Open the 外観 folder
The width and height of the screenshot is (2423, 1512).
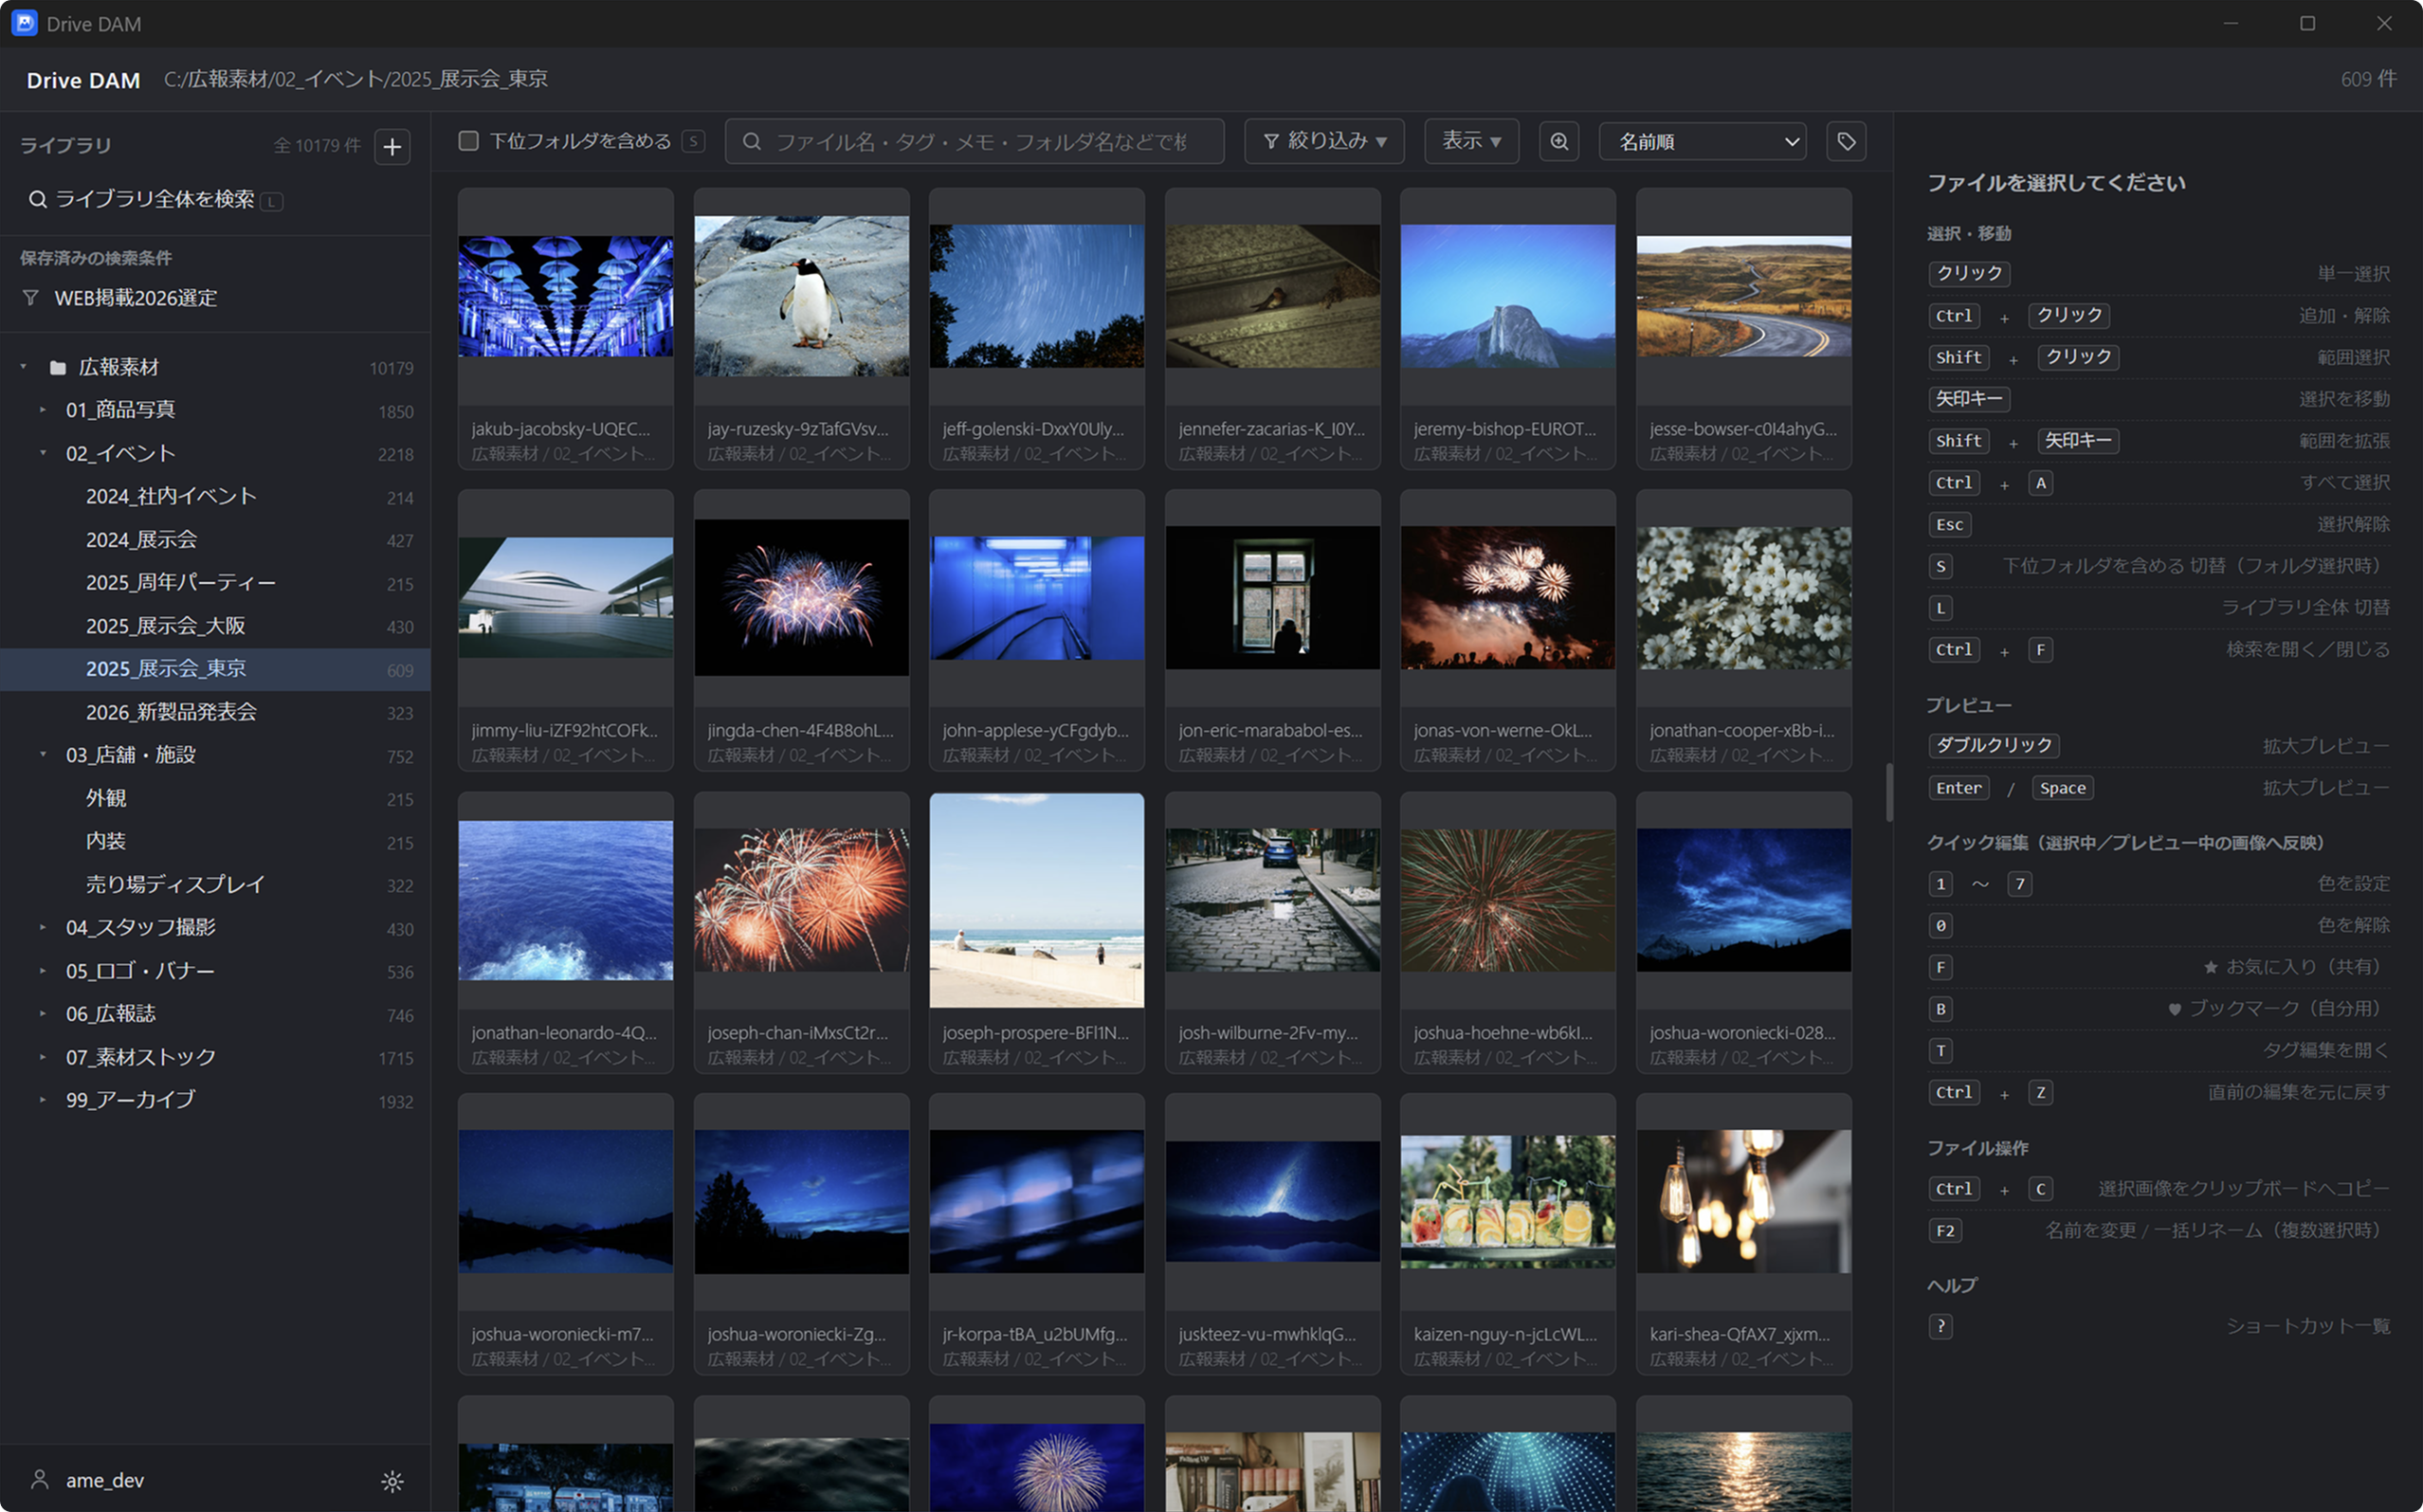tap(215, 798)
